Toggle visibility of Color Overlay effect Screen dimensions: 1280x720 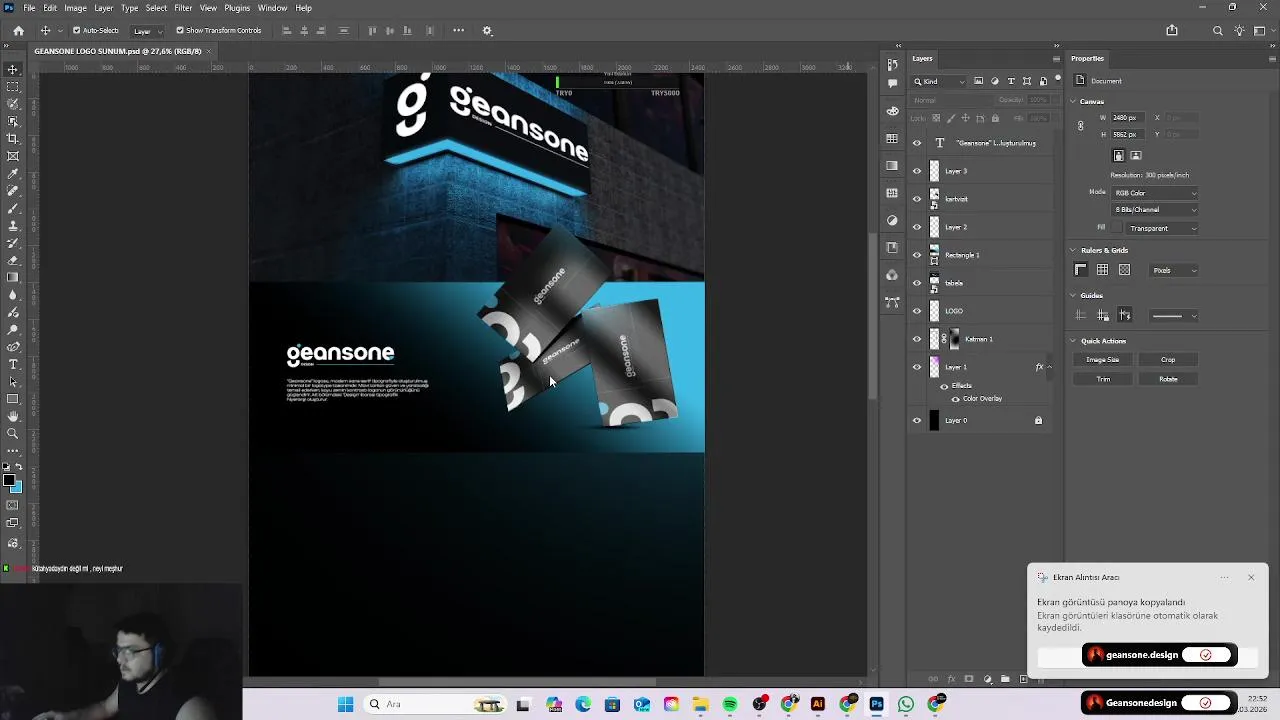(955, 399)
